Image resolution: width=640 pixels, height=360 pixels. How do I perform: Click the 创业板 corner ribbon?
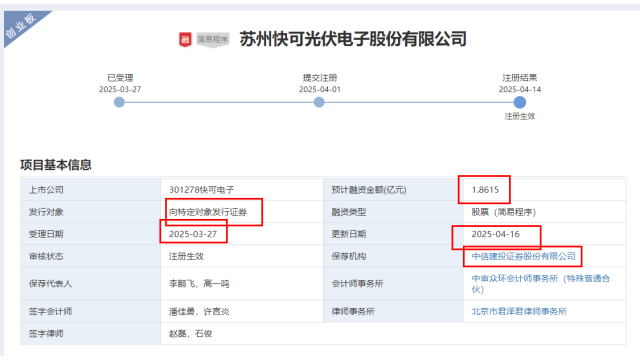coord(21,26)
